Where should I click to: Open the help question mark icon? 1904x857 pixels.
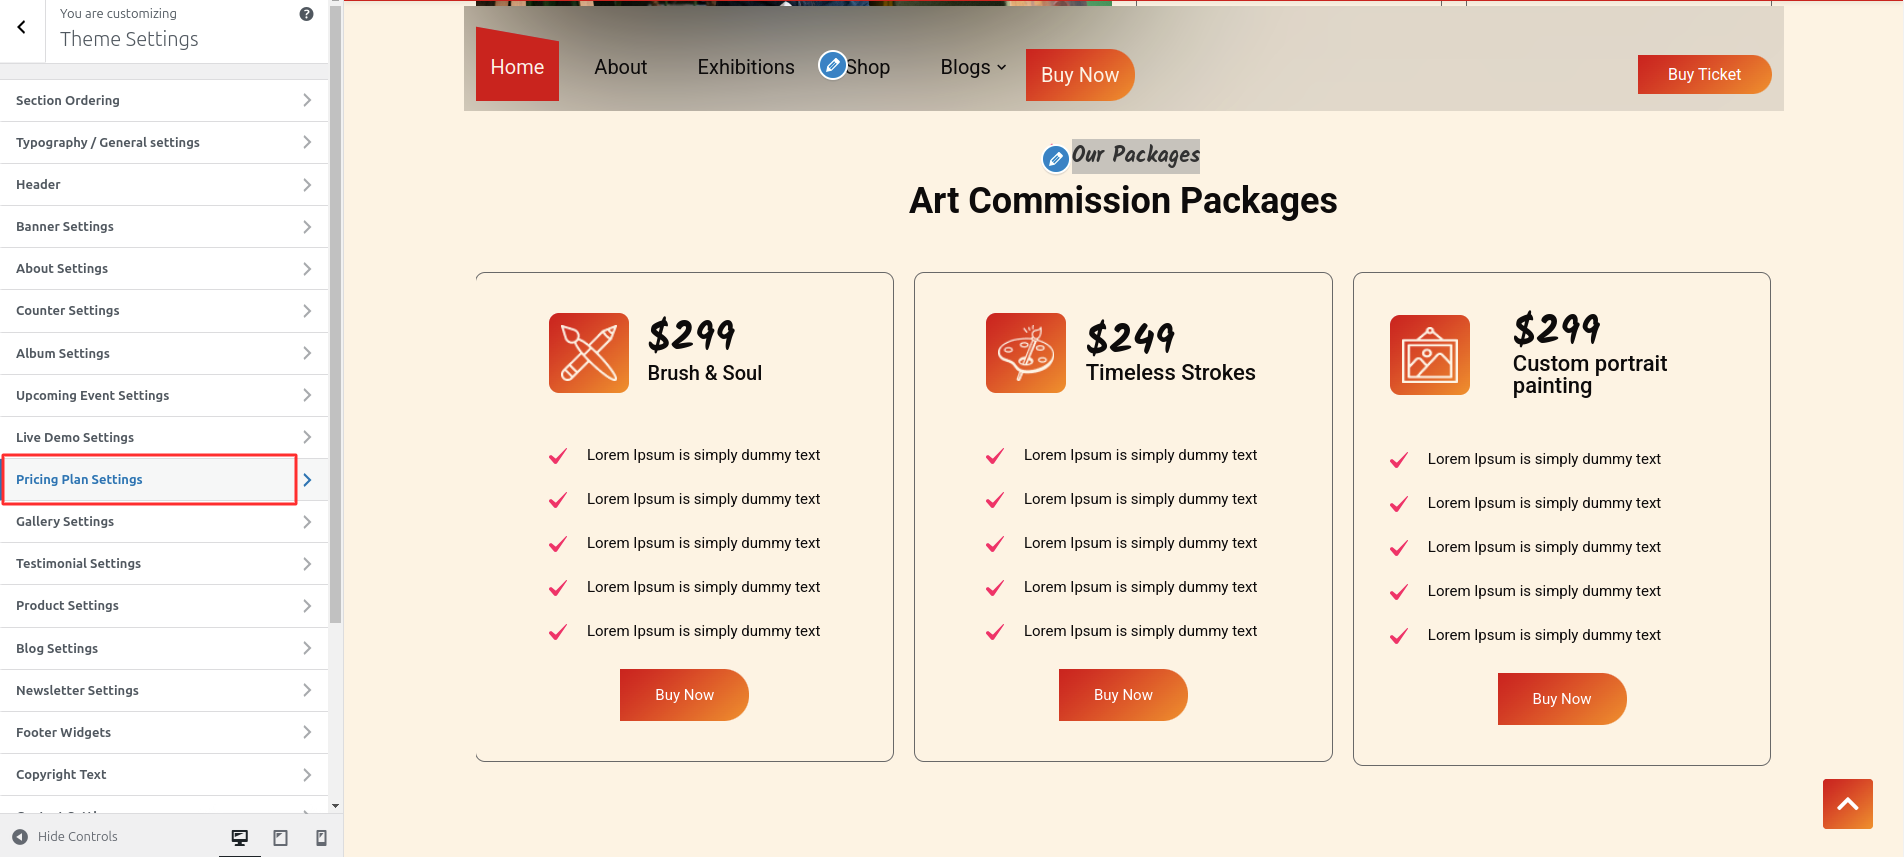pyautogui.click(x=307, y=14)
